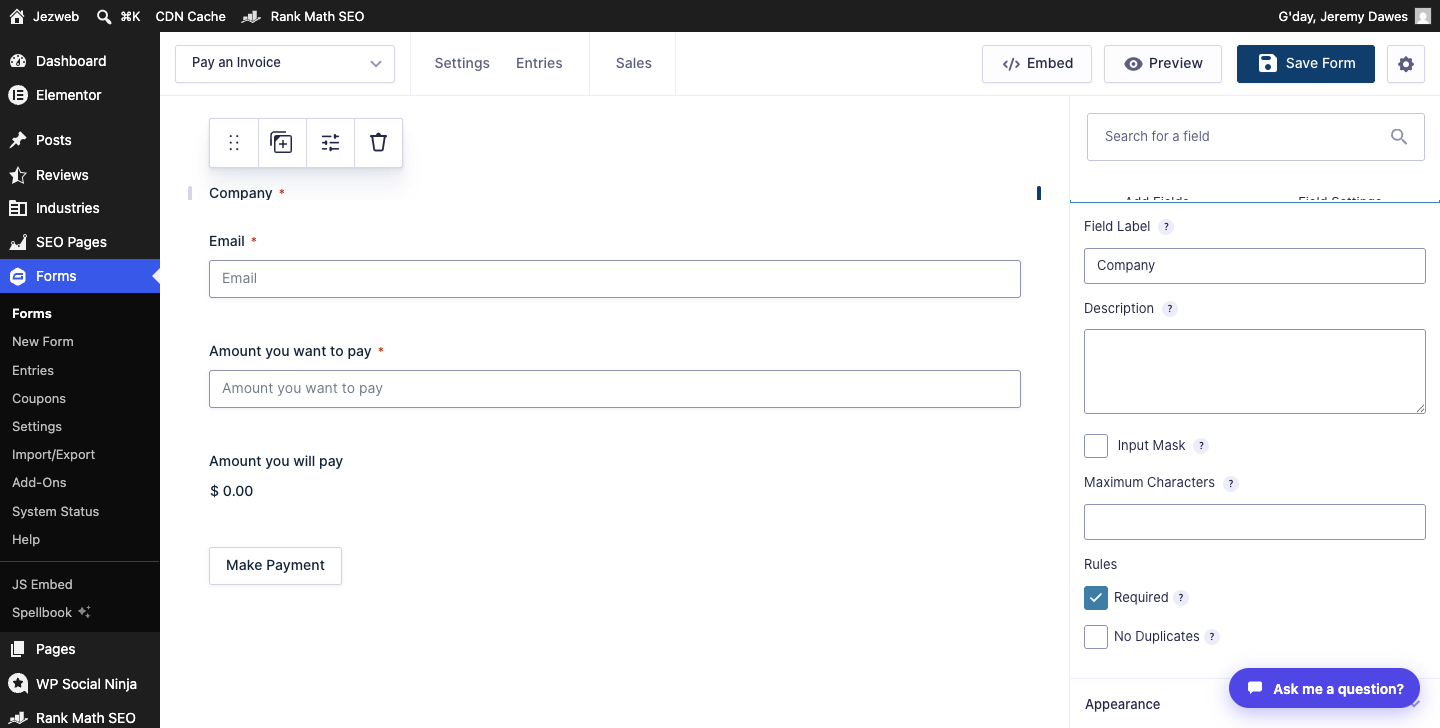Open System Status submenu item
This screenshot has height=728, width=1440.
pyautogui.click(x=56, y=511)
